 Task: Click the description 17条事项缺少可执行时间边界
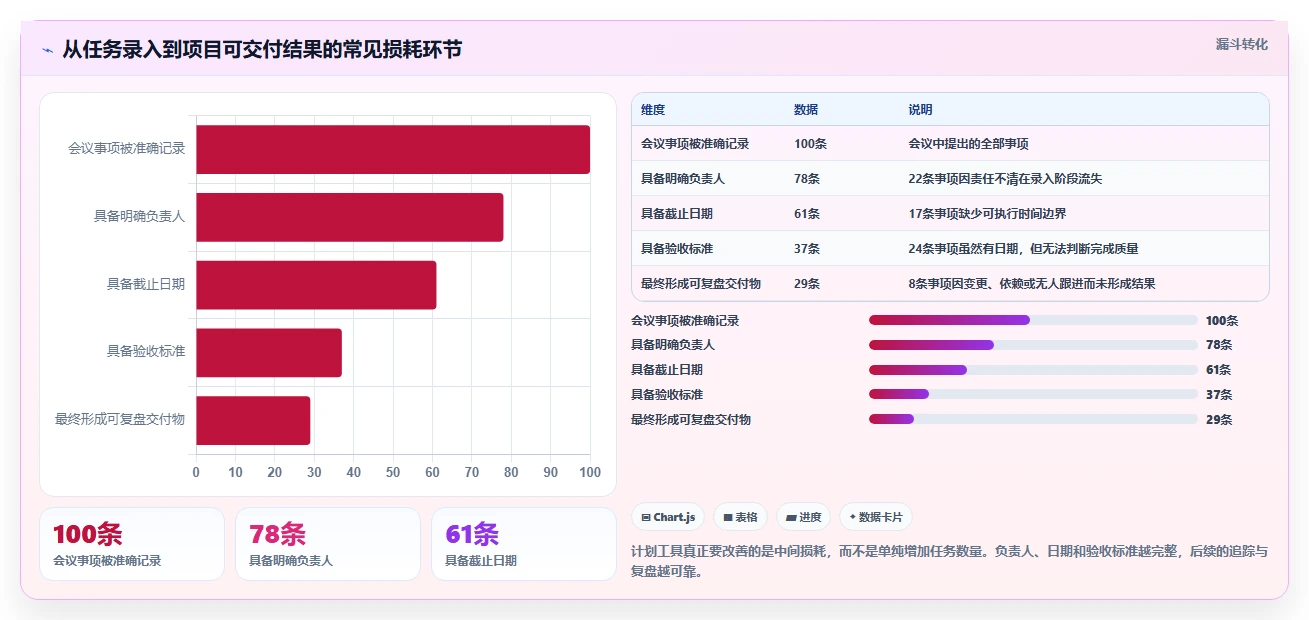pos(988,214)
